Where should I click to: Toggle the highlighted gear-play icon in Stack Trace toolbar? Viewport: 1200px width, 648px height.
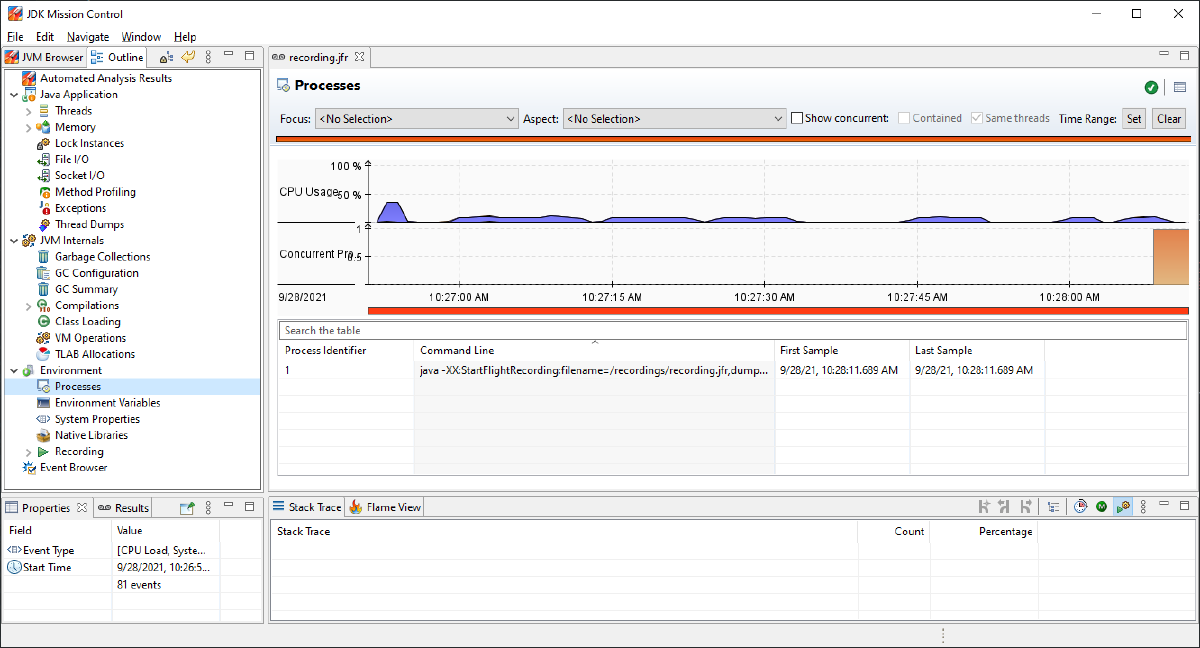(1123, 507)
